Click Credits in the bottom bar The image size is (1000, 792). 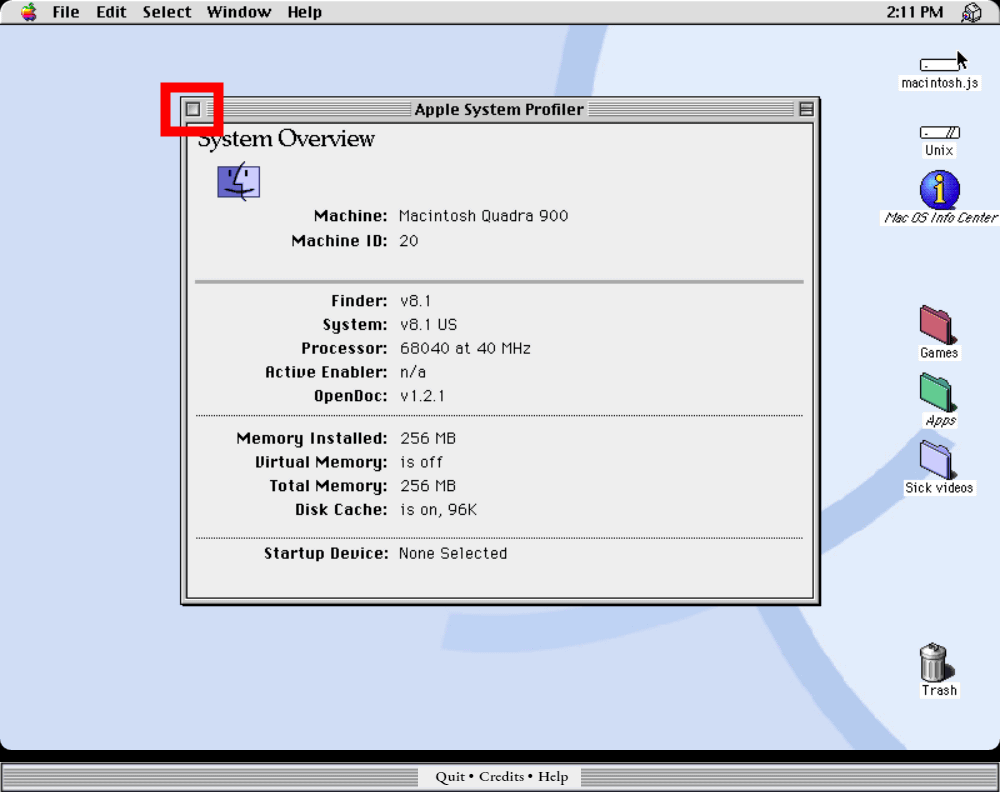502,776
